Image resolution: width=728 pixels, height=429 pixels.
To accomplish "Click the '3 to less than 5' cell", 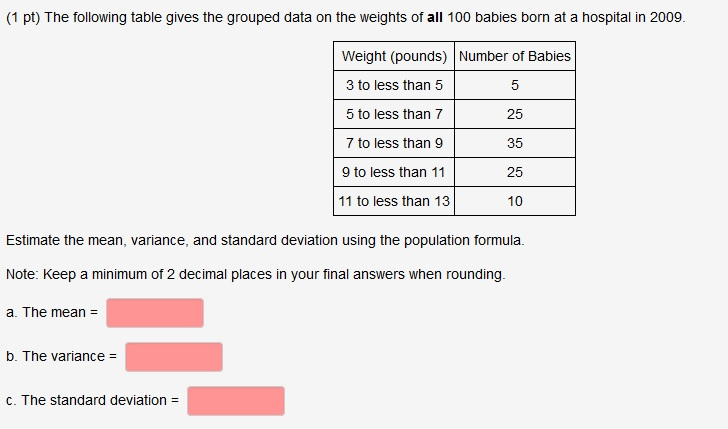I will point(394,85).
